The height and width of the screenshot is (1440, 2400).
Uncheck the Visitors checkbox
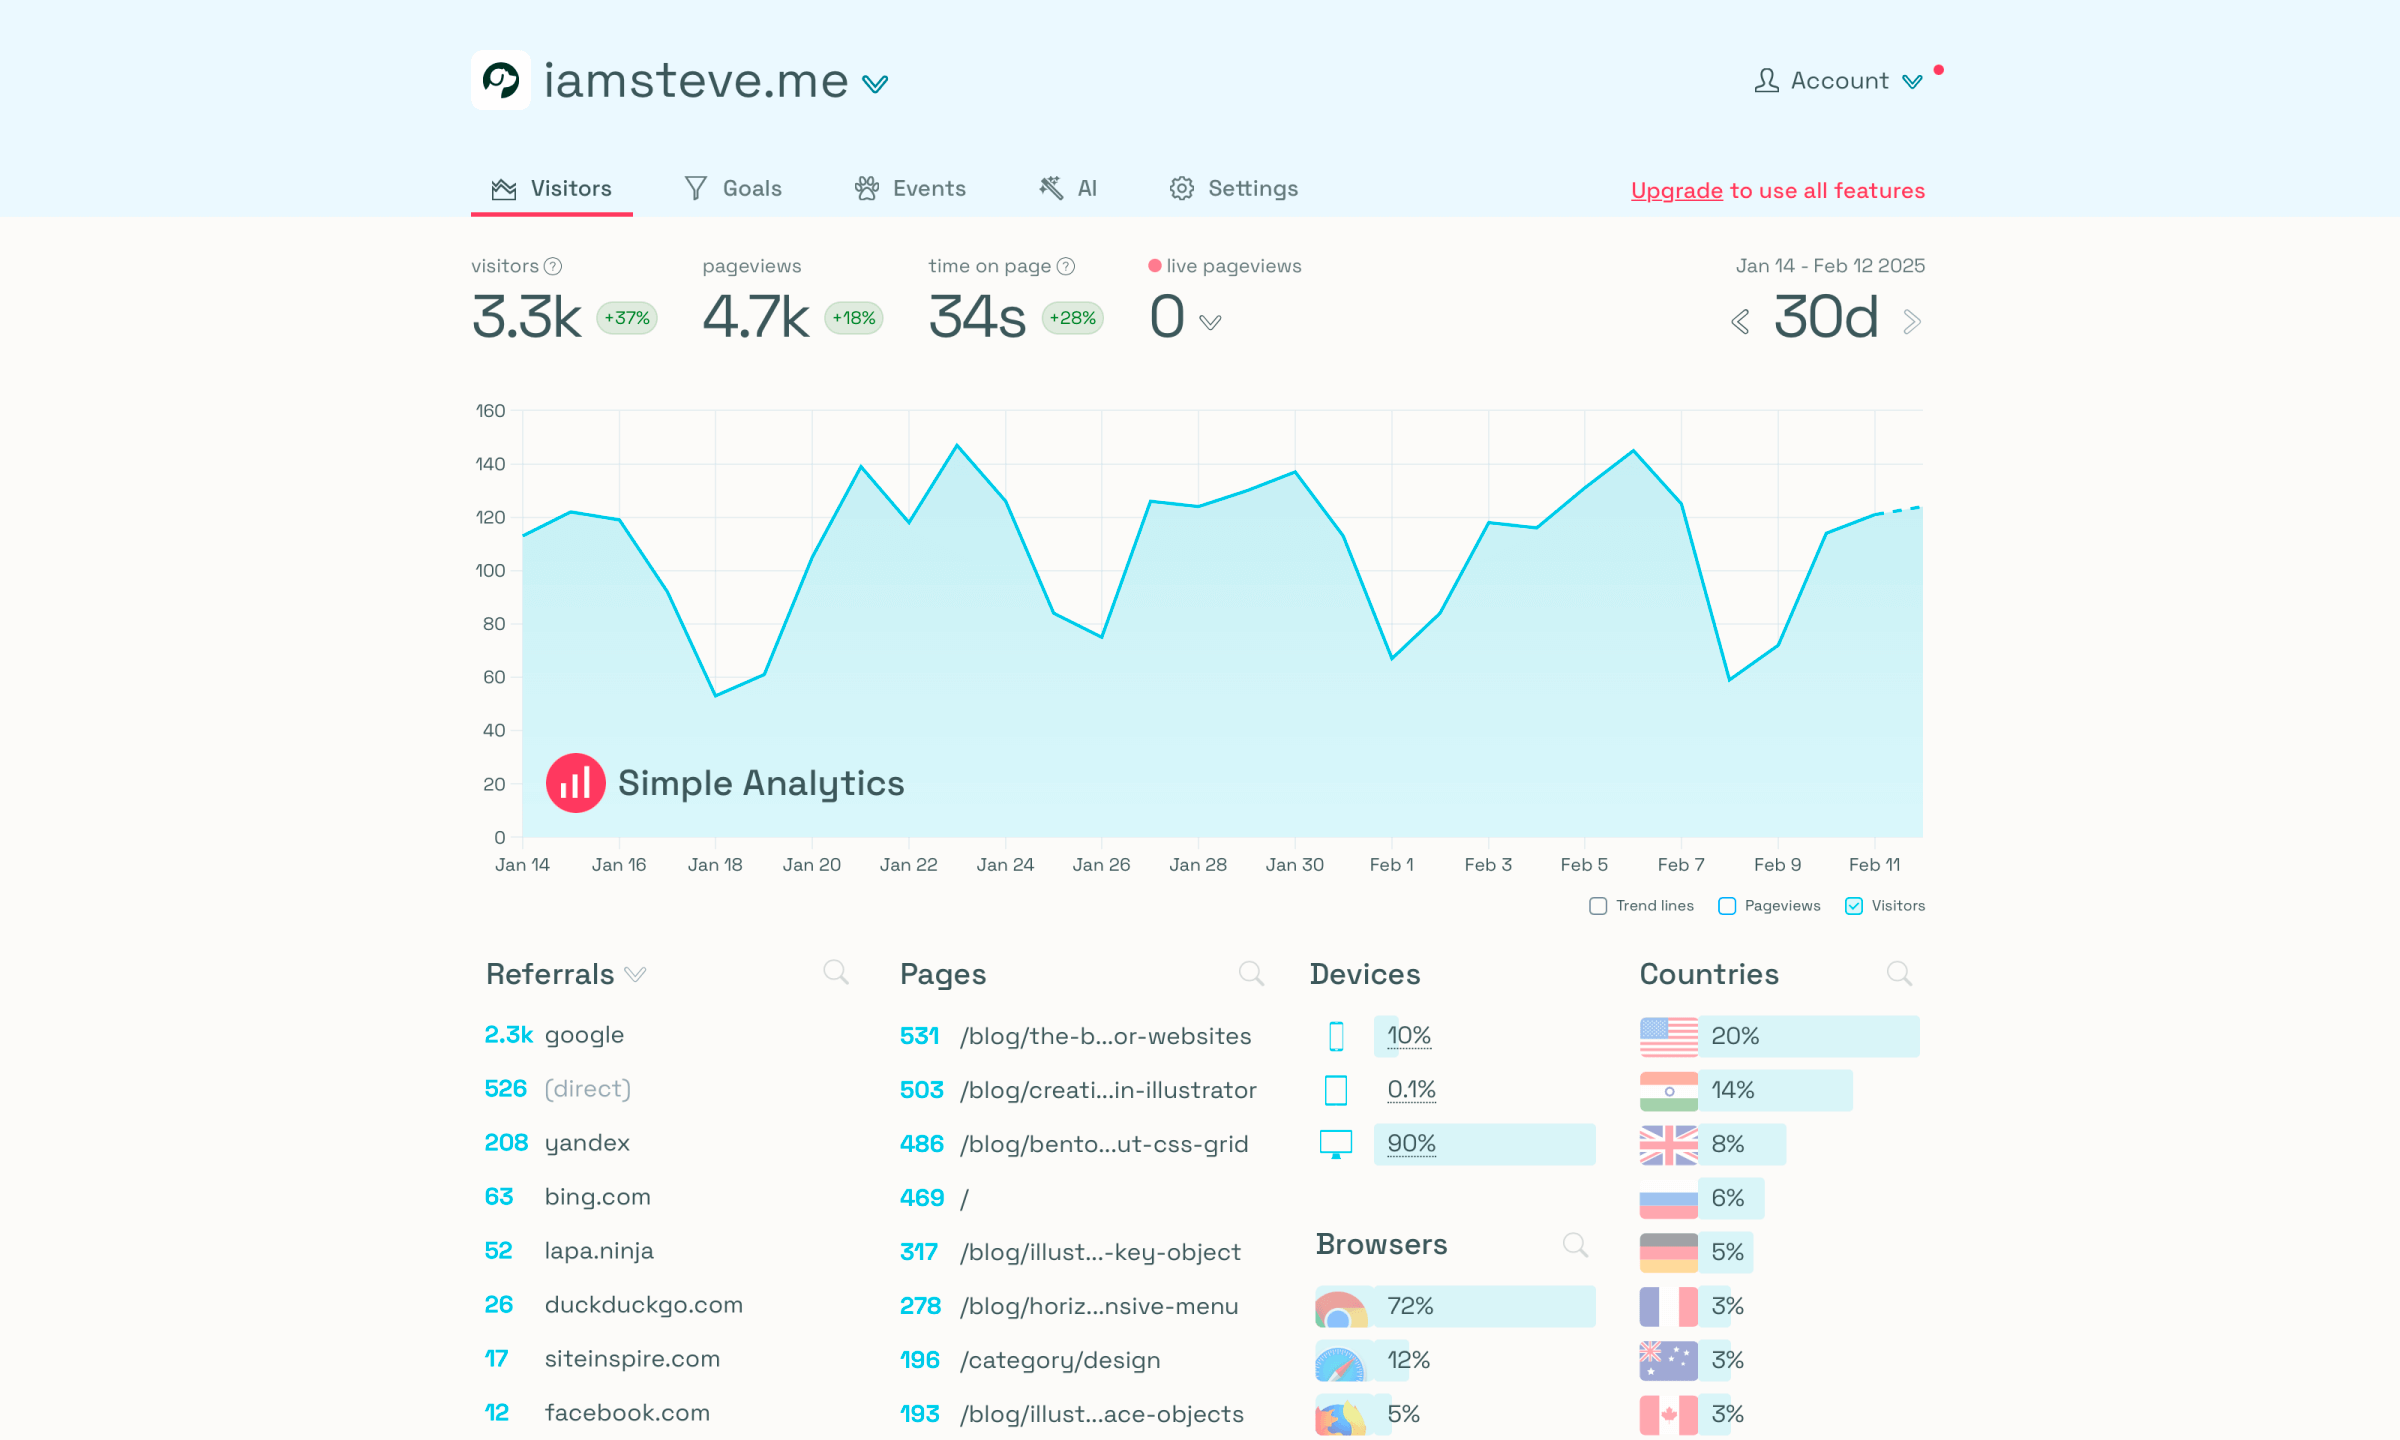(1854, 906)
